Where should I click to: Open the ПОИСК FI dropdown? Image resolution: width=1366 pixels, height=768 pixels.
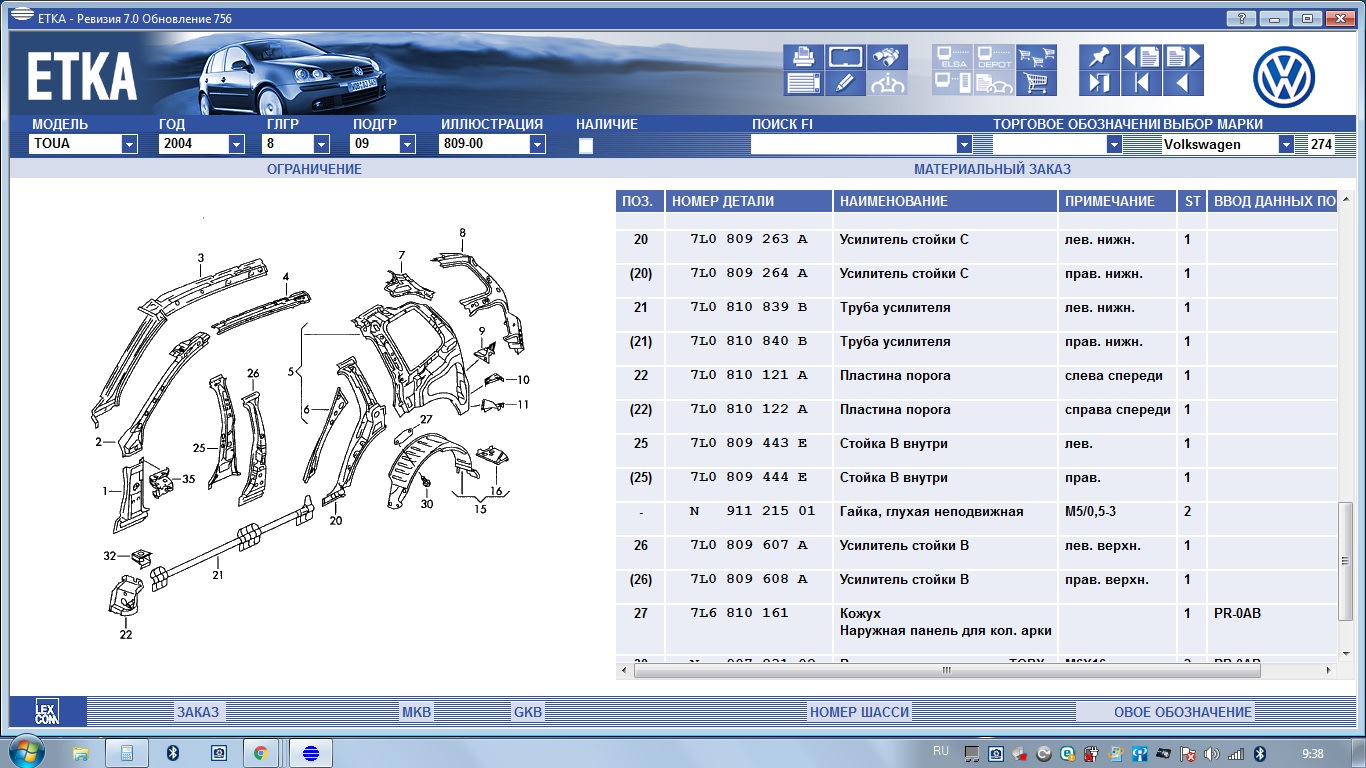coord(964,144)
